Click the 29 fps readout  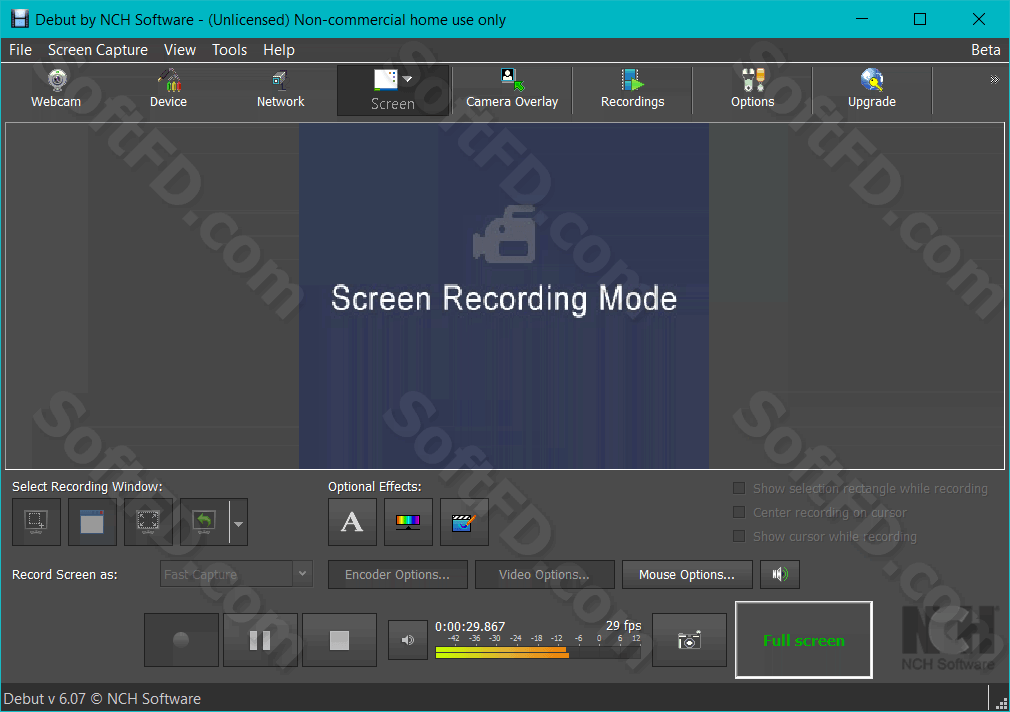(624, 626)
